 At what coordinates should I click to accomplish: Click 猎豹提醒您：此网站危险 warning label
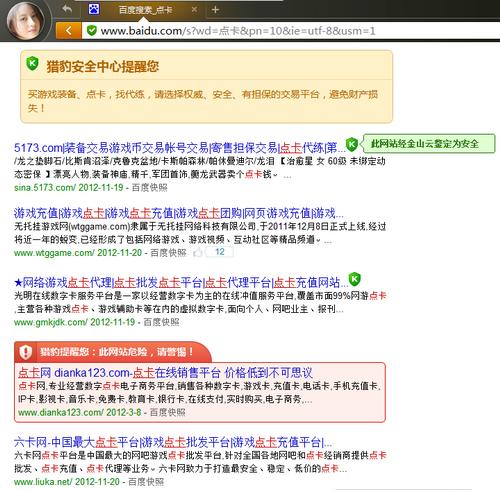[117, 352]
